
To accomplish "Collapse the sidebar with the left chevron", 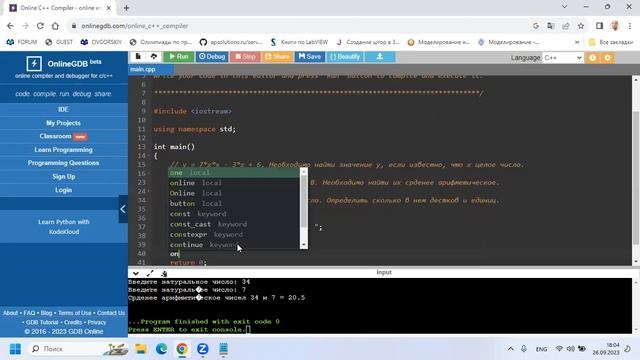I will coord(123,209).
